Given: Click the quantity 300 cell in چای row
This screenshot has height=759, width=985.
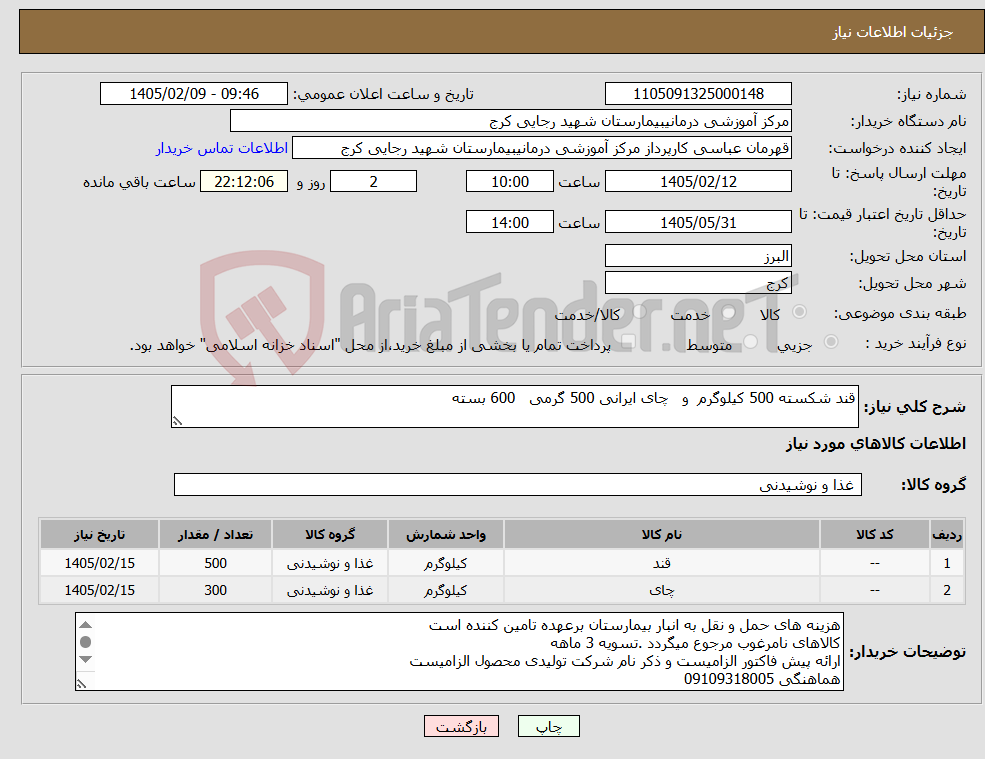Looking at the screenshot, I should click(215, 590).
